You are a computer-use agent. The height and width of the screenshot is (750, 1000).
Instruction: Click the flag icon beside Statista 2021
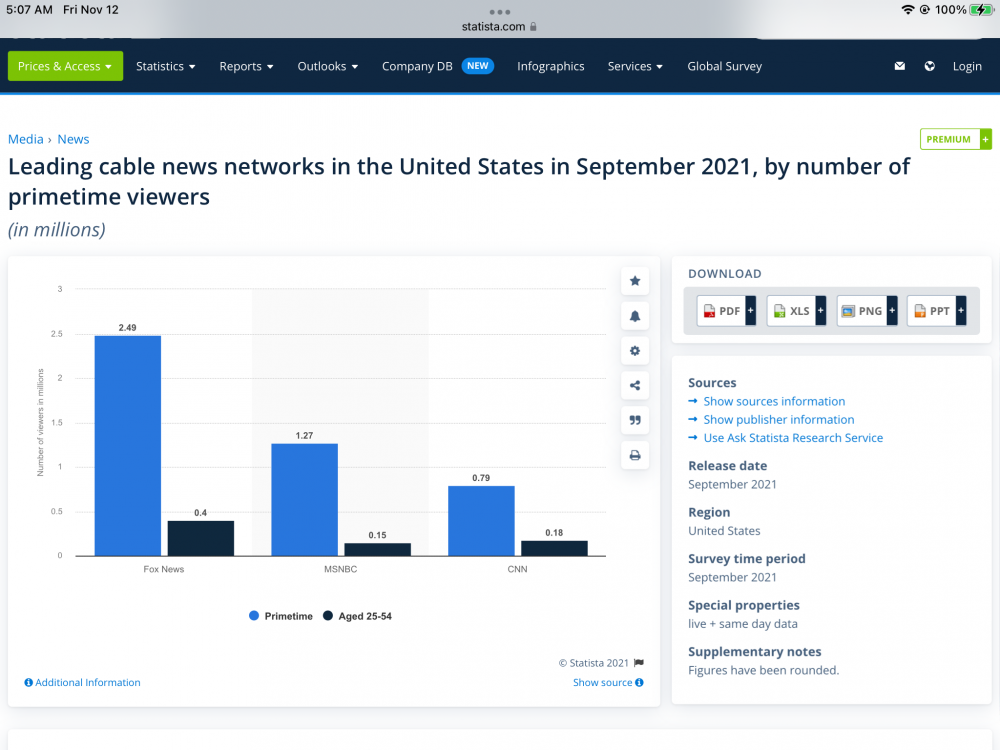pos(638,663)
